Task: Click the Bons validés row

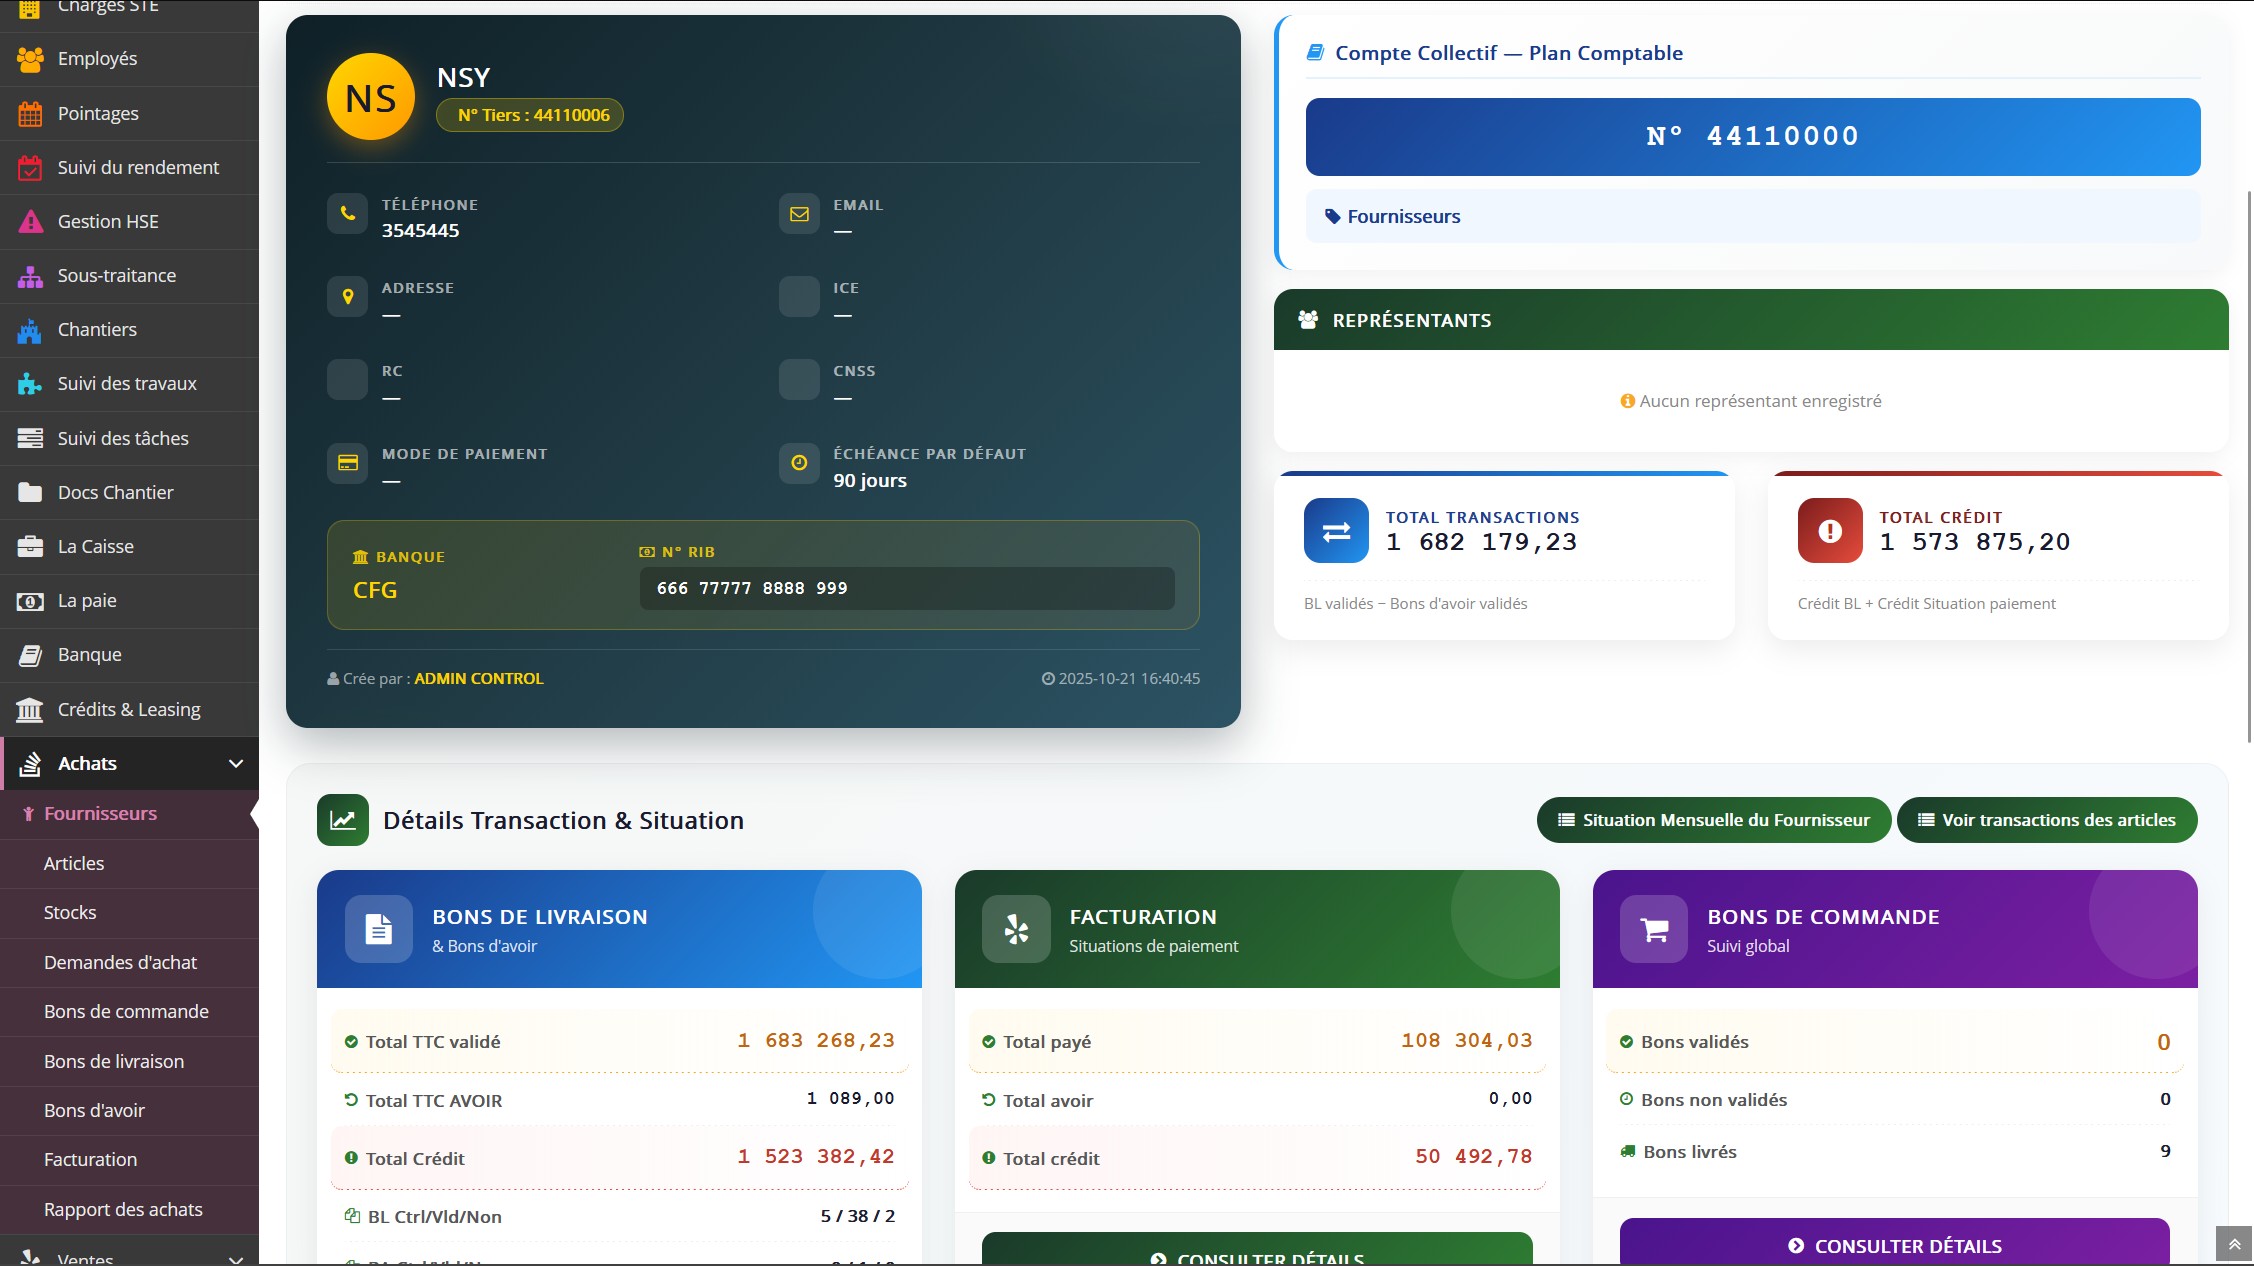Action: (x=1895, y=1042)
